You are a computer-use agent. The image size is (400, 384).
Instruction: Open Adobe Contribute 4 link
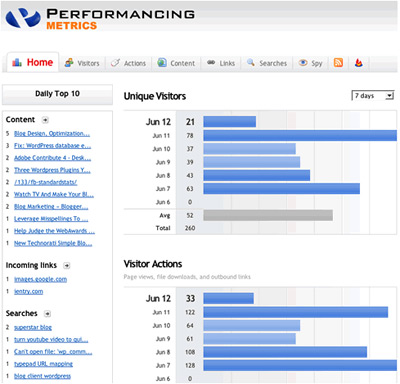point(52,158)
